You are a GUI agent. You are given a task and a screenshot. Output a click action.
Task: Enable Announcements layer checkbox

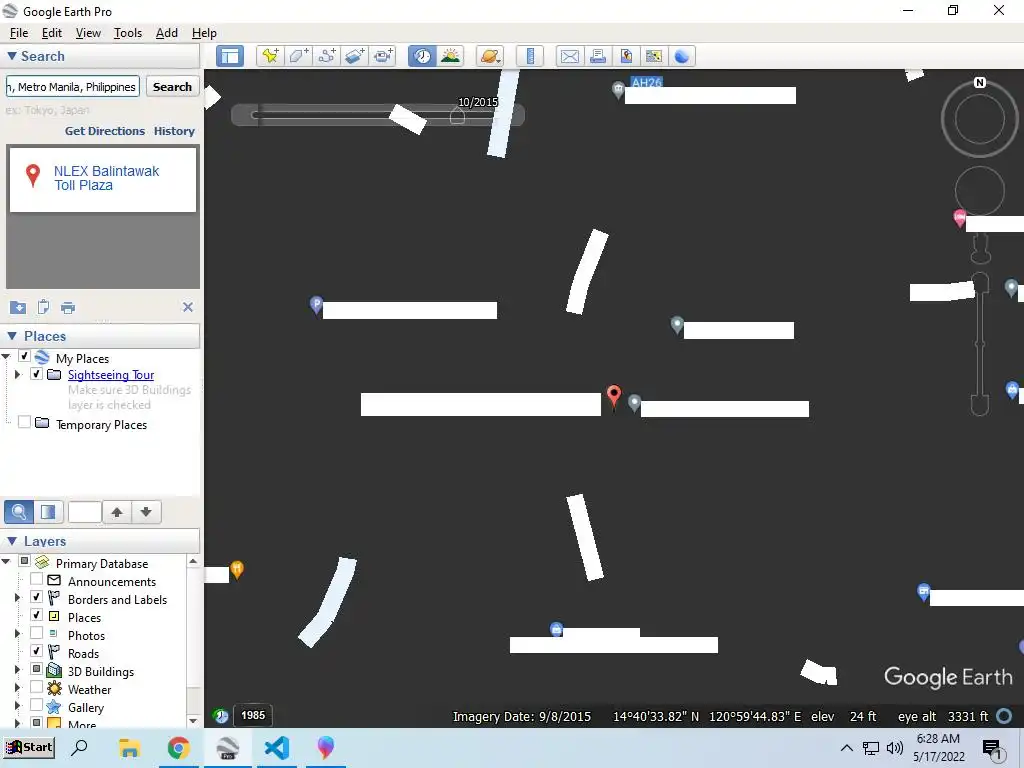pyautogui.click(x=37, y=579)
